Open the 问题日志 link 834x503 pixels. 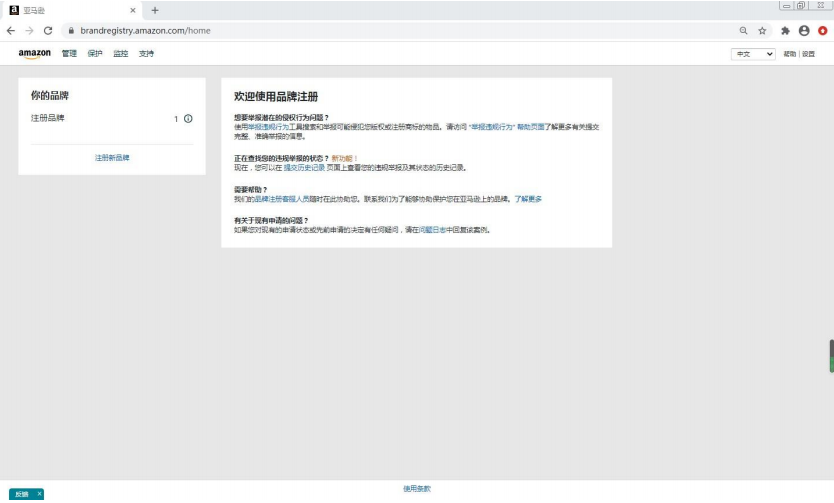coord(432,230)
